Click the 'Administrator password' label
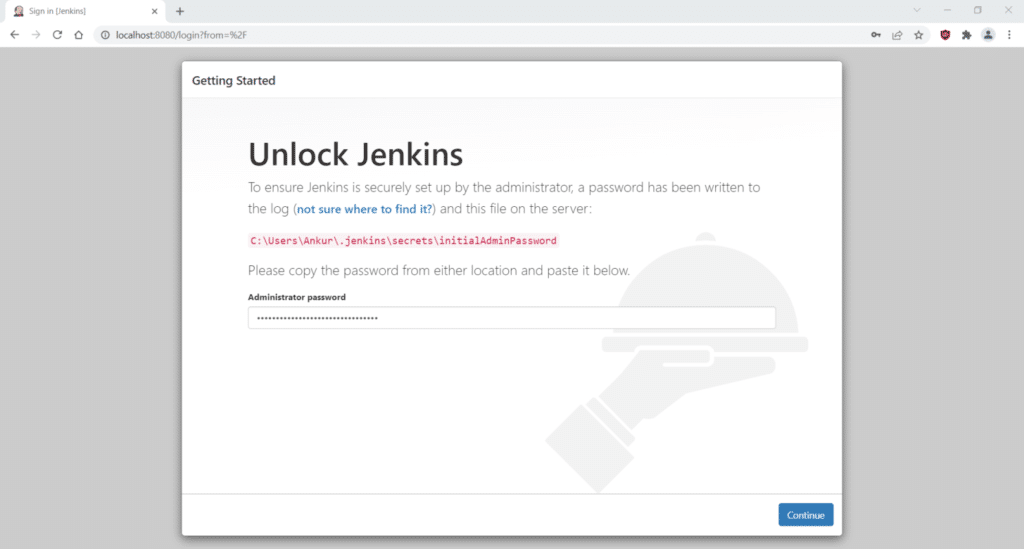Viewport: 1024px width, 549px height. coord(296,297)
